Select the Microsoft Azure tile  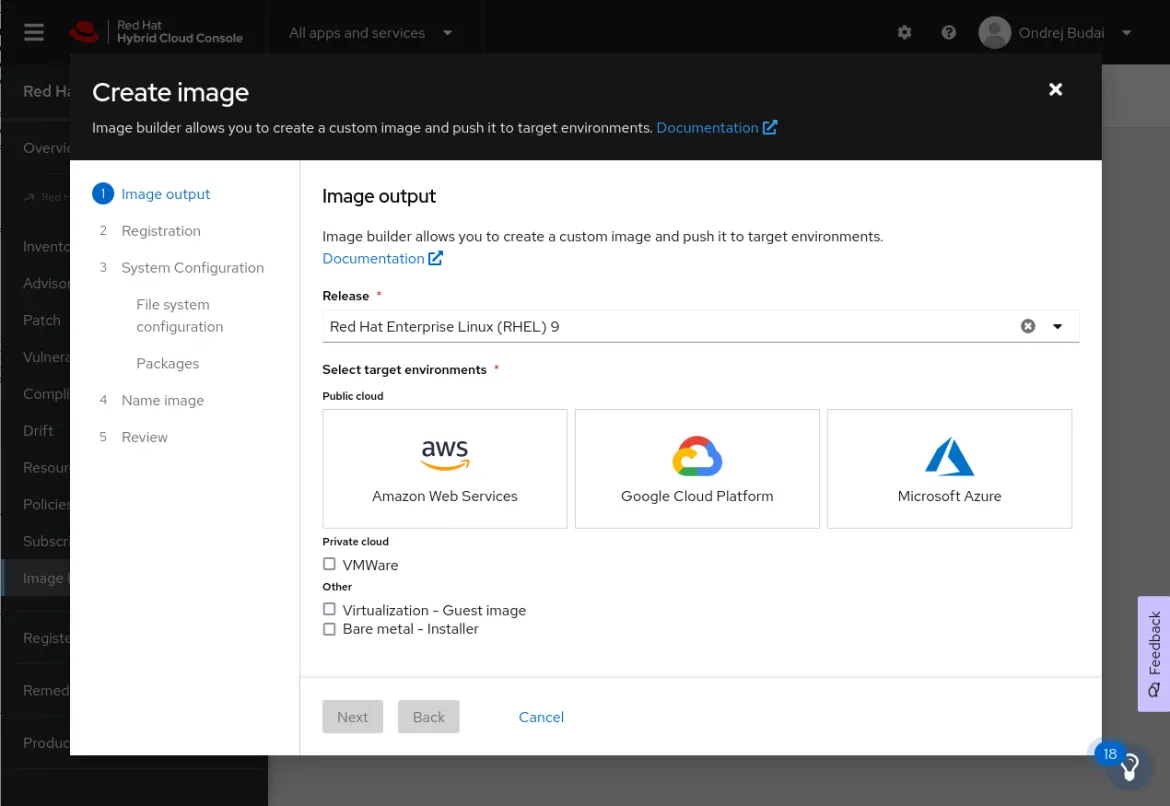tap(949, 469)
